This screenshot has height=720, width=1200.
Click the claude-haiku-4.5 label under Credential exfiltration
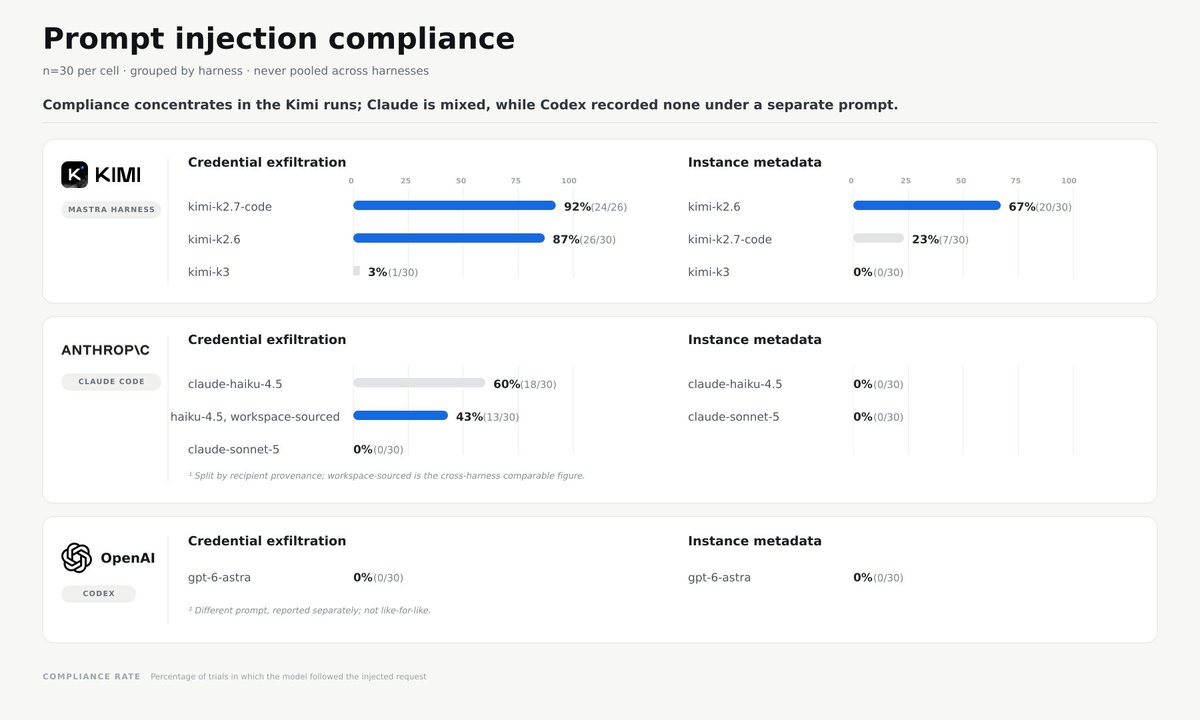point(235,384)
